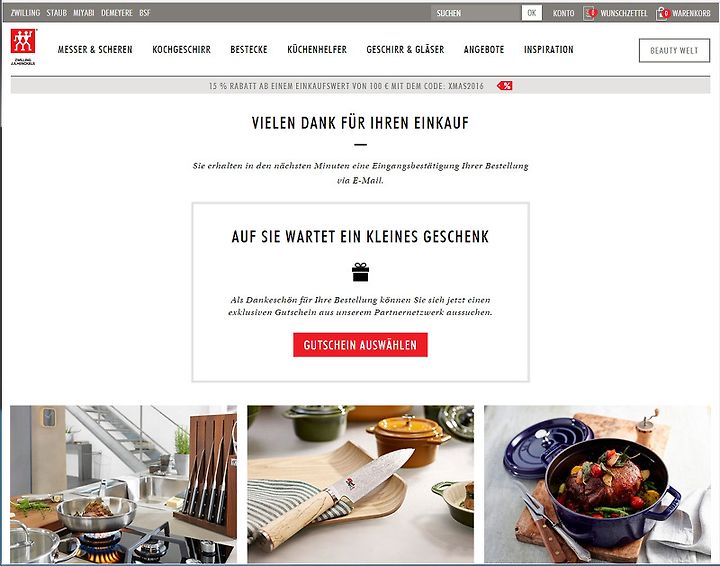Image resolution: width=720 pixels, height=566 pixels.
Task: Go to Küchenhelfer category
Action: [x=317, y=50]
